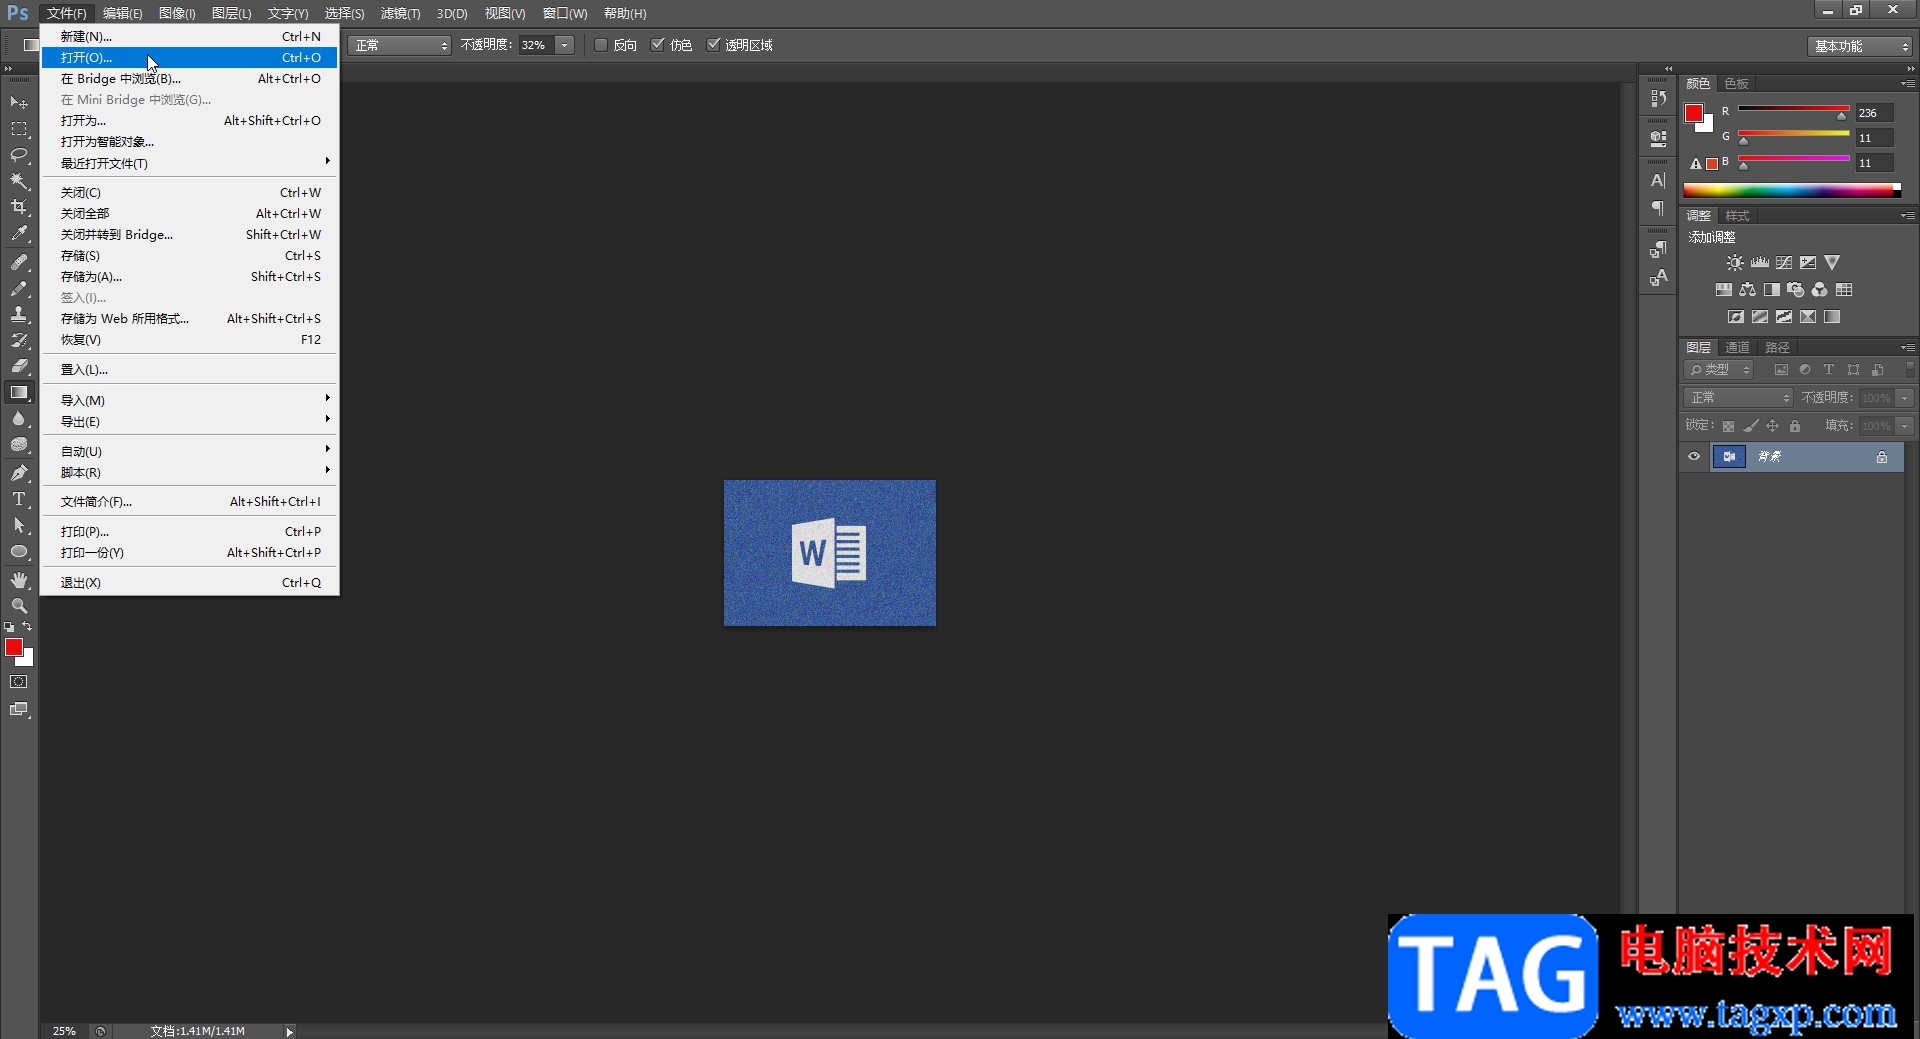Open the Character panel icon
Screen dimensions: 1920x1039
click(1658, 180)
